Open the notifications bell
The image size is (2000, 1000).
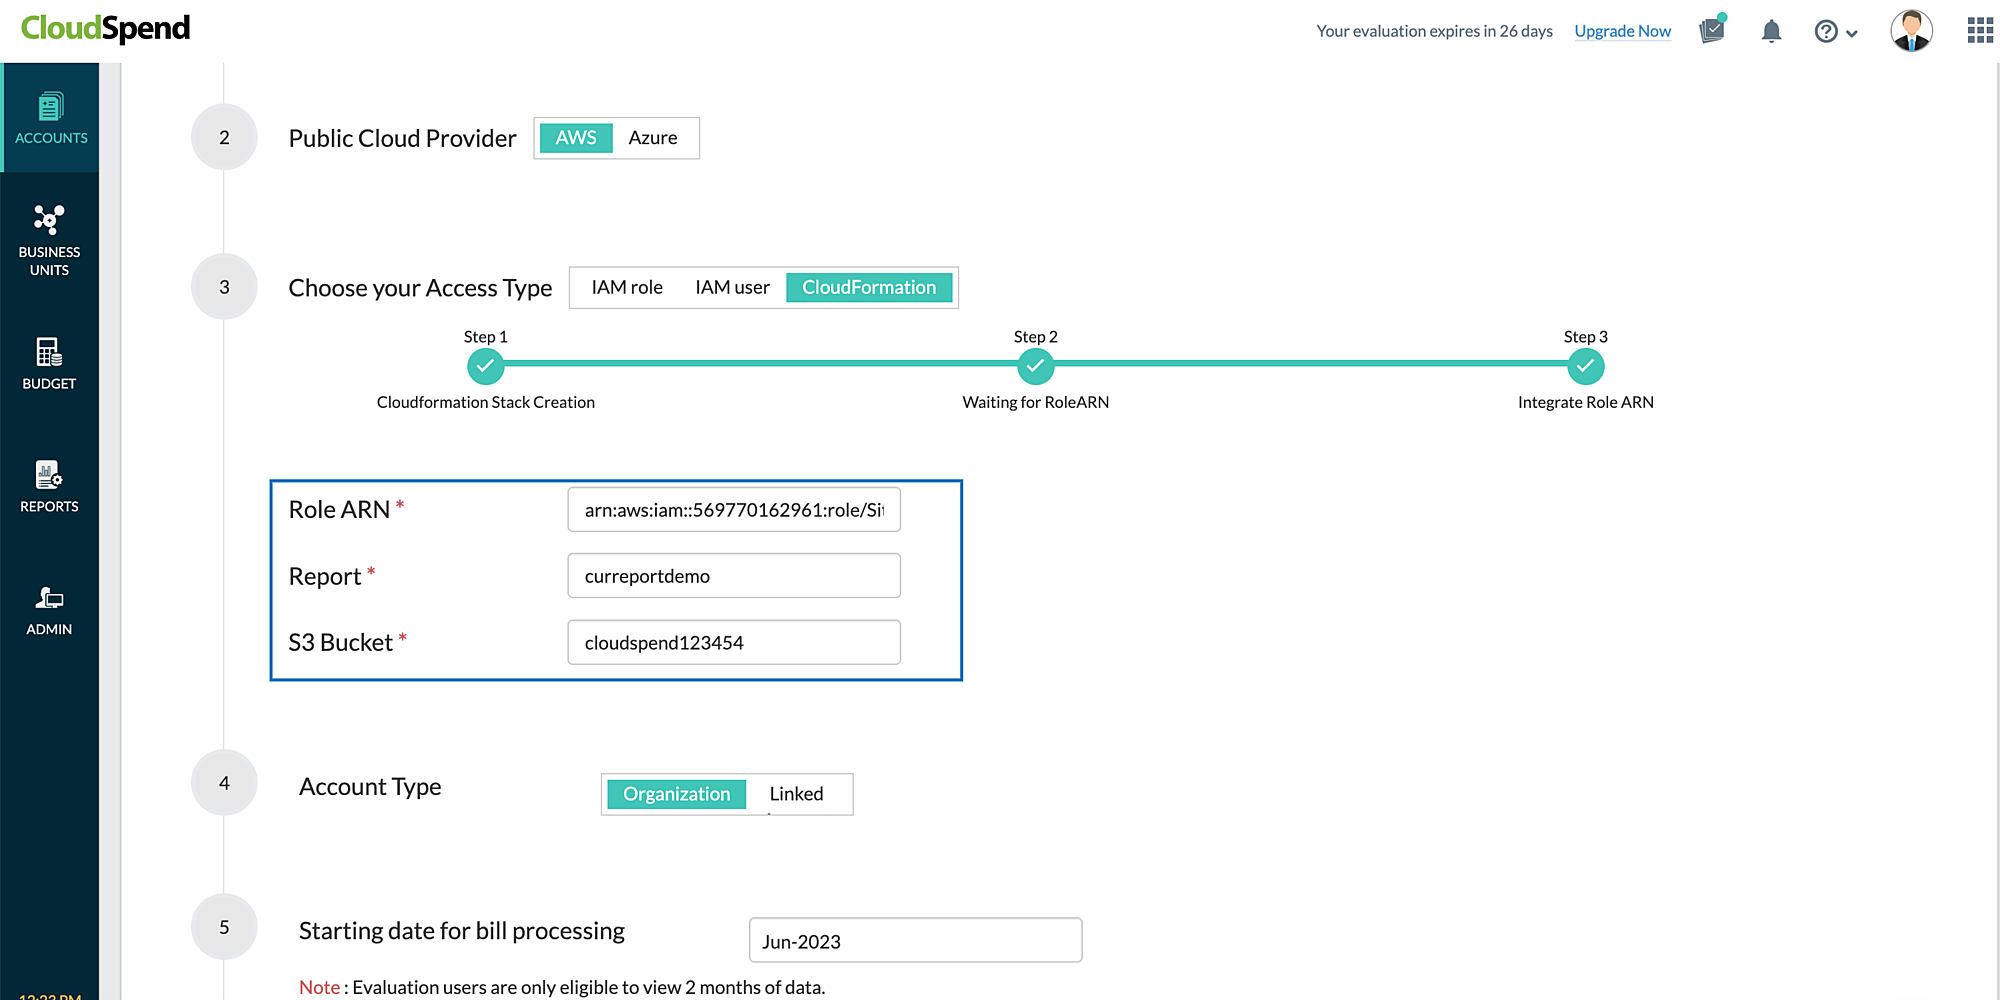coord(1771,31)
